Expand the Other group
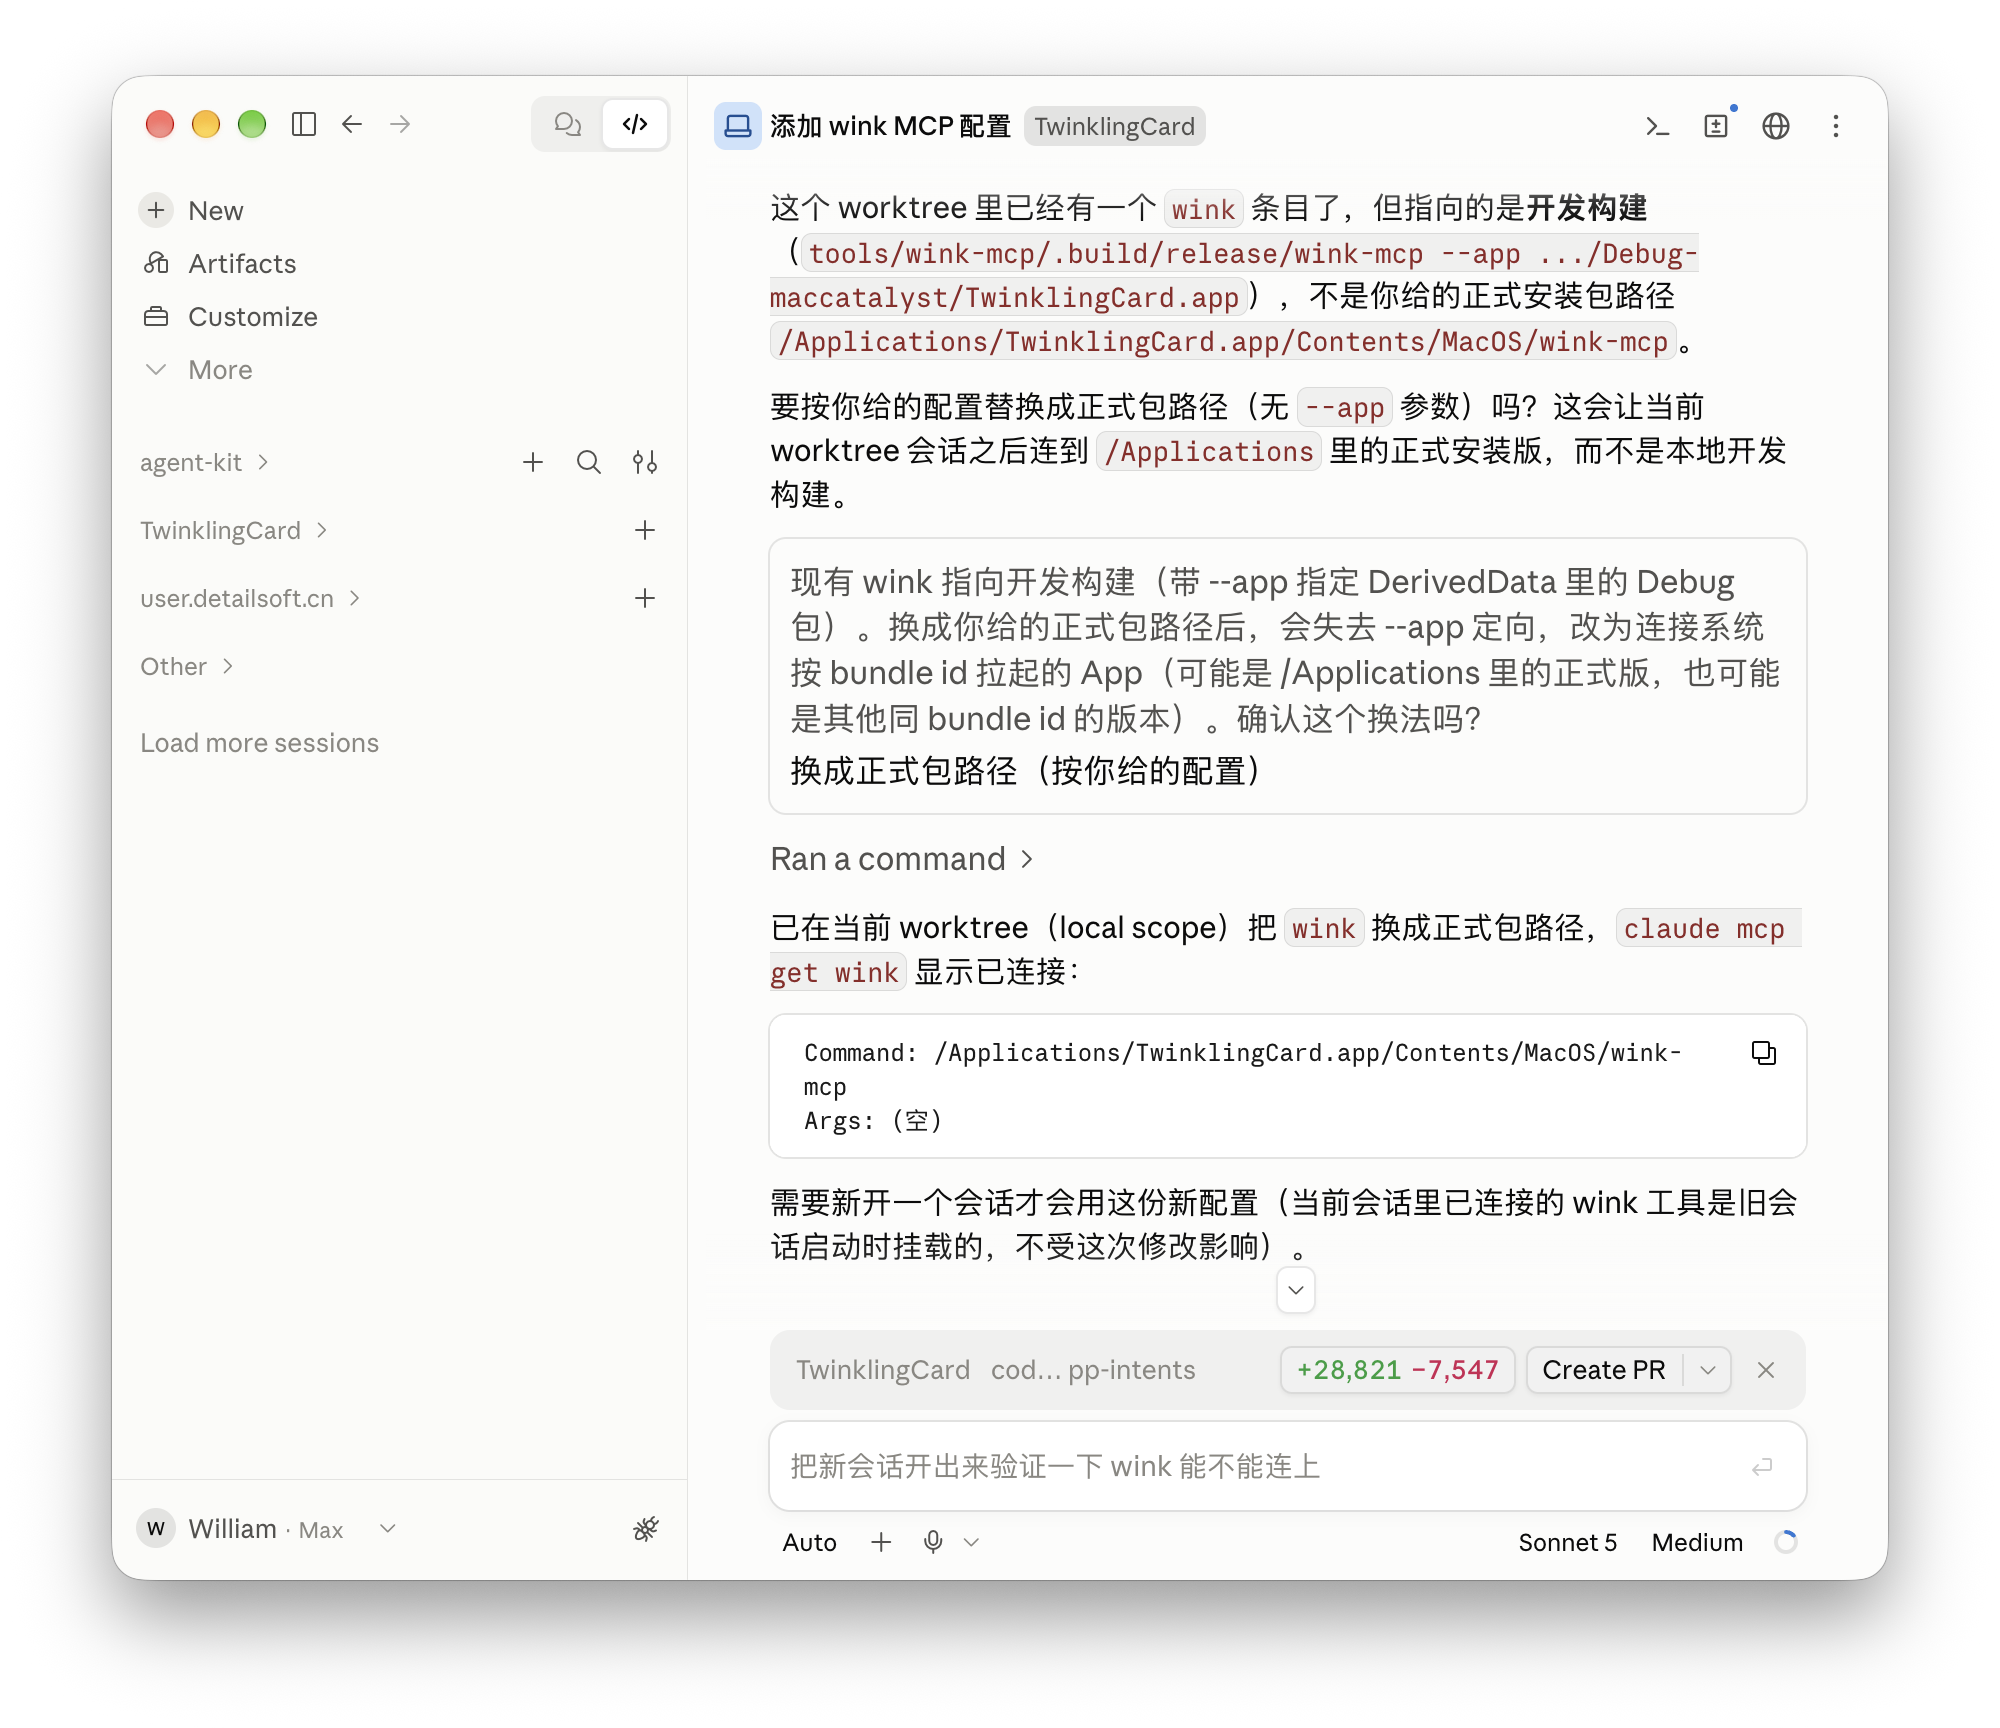Image resolution: width=2000 pixels, height=1728 pixels. (x=187, y=666)
